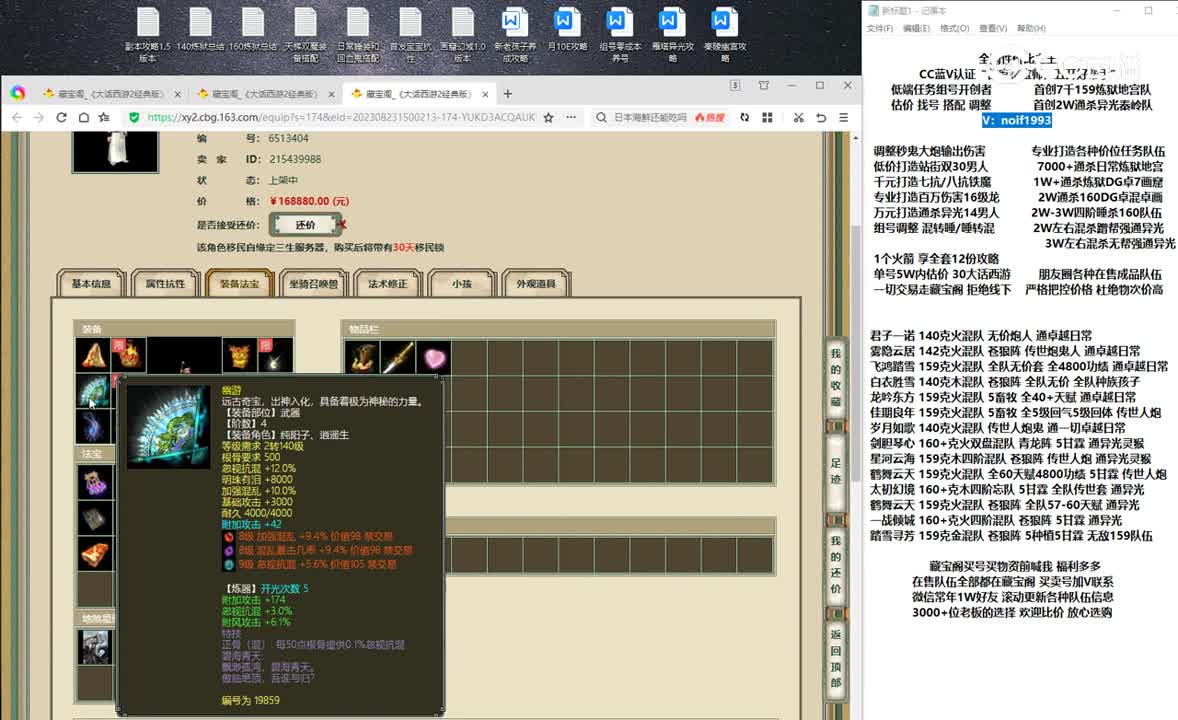Open the 160炼狱总结 desktop file
The height and width of the screenshot is (720, 1178).
tap(252, 30)
